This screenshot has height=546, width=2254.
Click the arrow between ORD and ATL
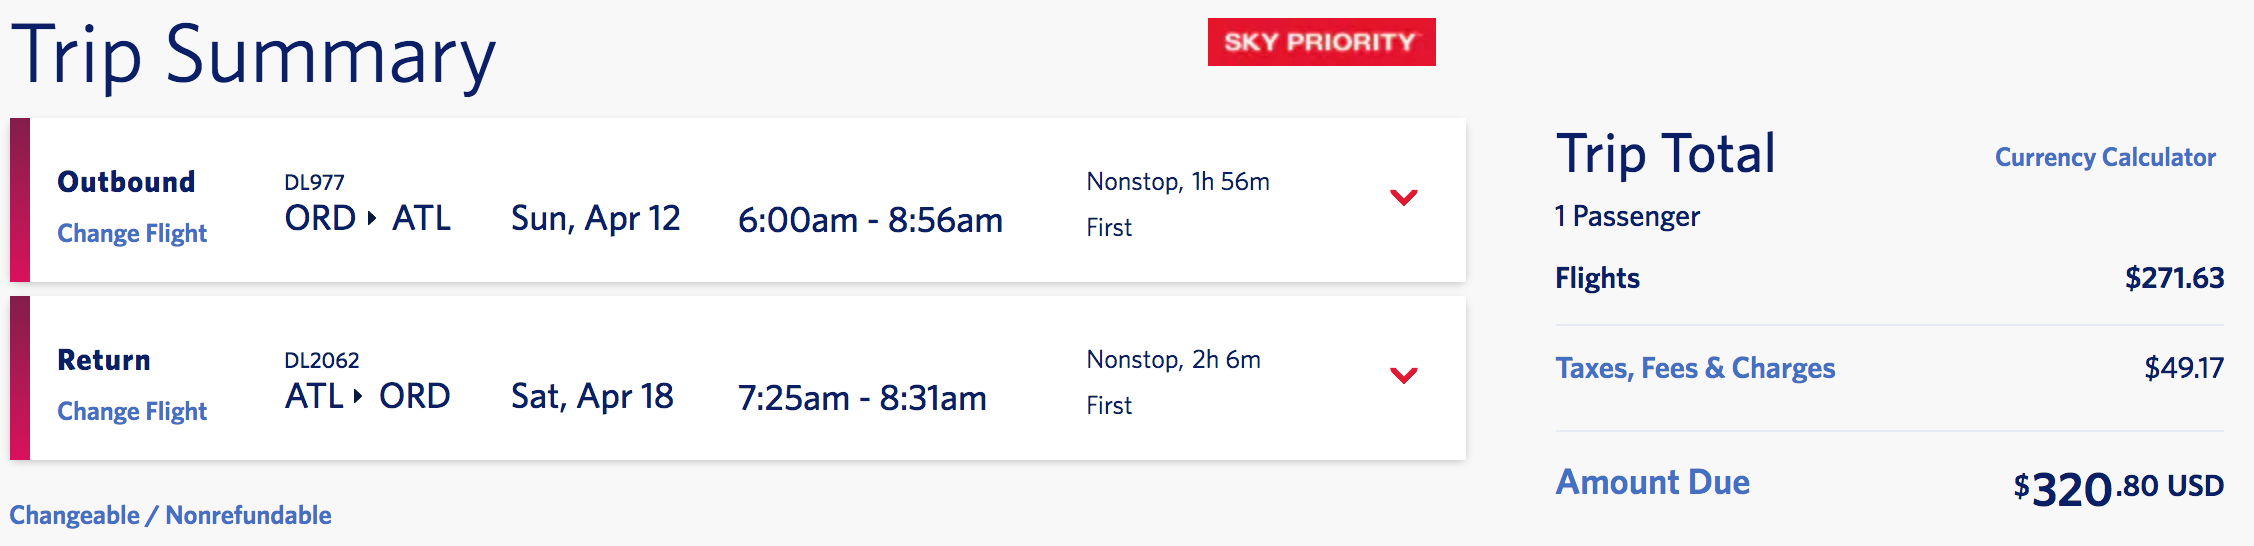click(372, 218)
